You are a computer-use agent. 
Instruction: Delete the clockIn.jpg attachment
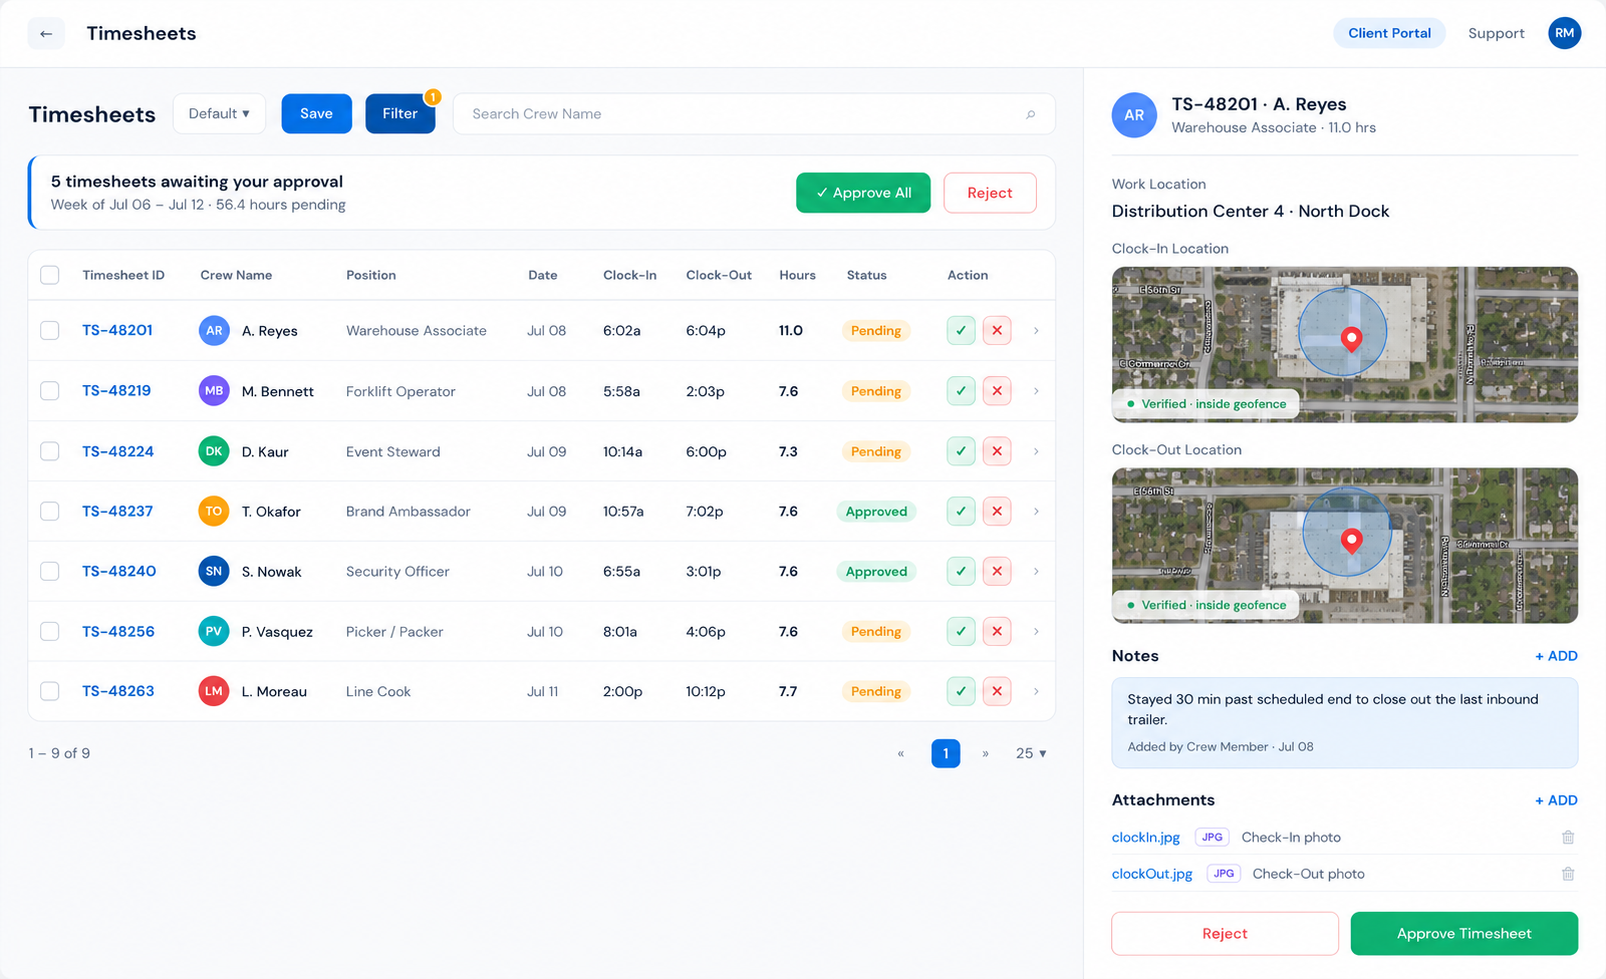(1568, 837)
